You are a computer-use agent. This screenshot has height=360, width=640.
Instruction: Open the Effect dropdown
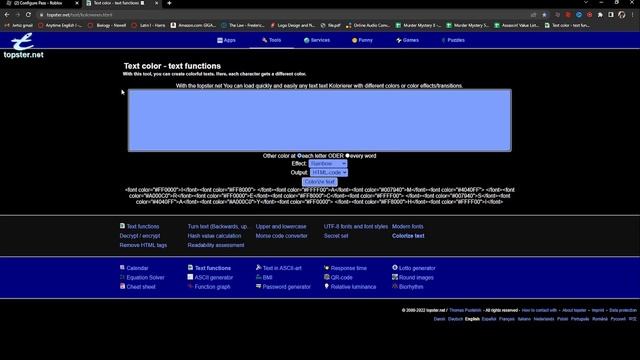click(x=328, y=164)
